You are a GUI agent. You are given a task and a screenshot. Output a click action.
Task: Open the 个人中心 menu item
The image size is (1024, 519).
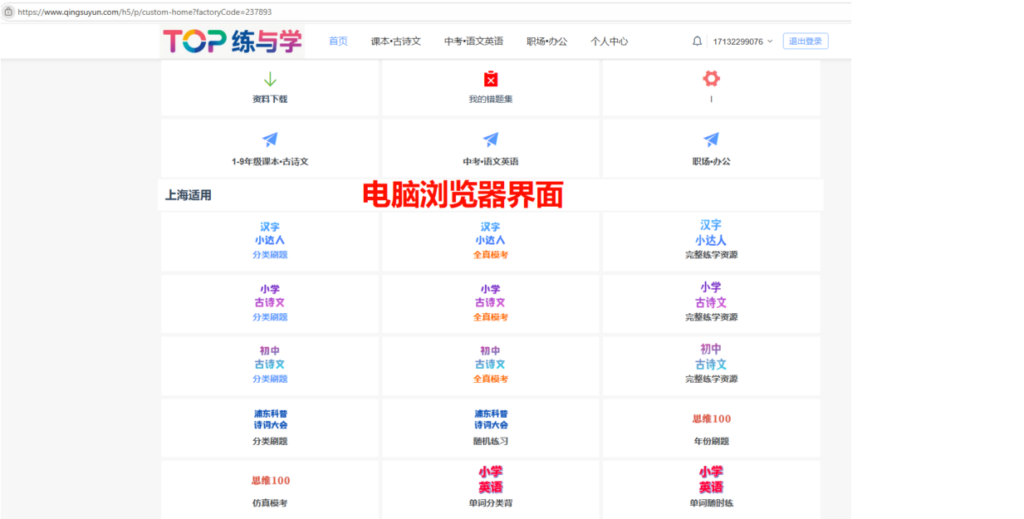609,41
